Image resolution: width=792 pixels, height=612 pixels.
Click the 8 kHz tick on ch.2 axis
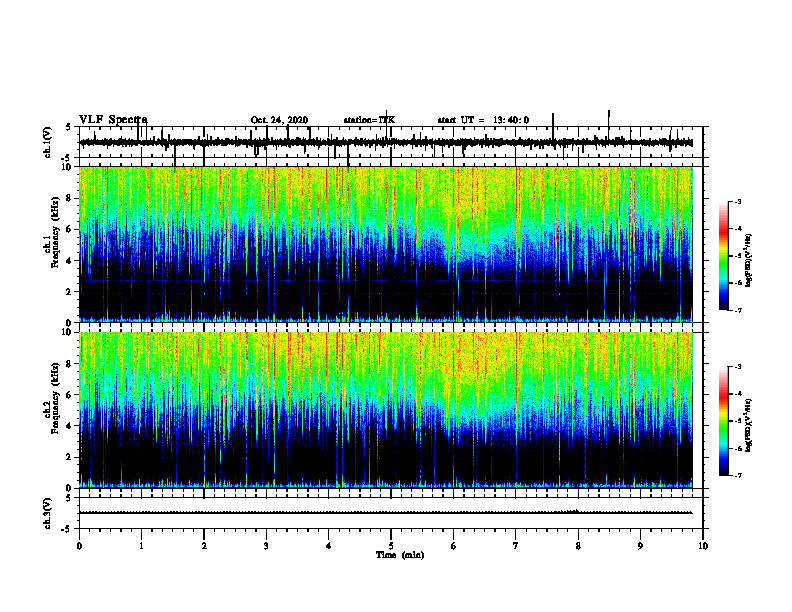click(x=70, y=364)
